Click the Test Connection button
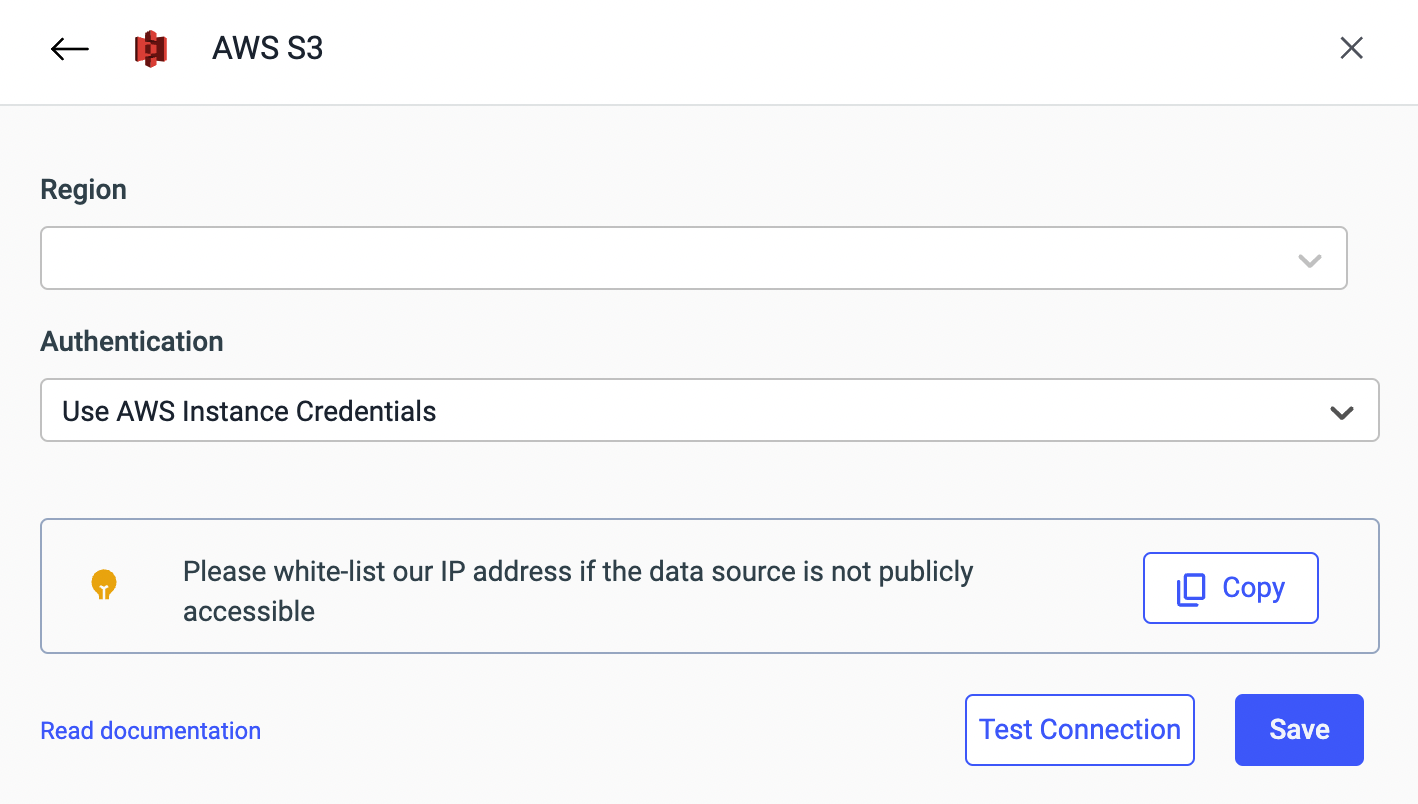Image resolution: width=1418 pixels, height=804 pixels. [1079, 730]
